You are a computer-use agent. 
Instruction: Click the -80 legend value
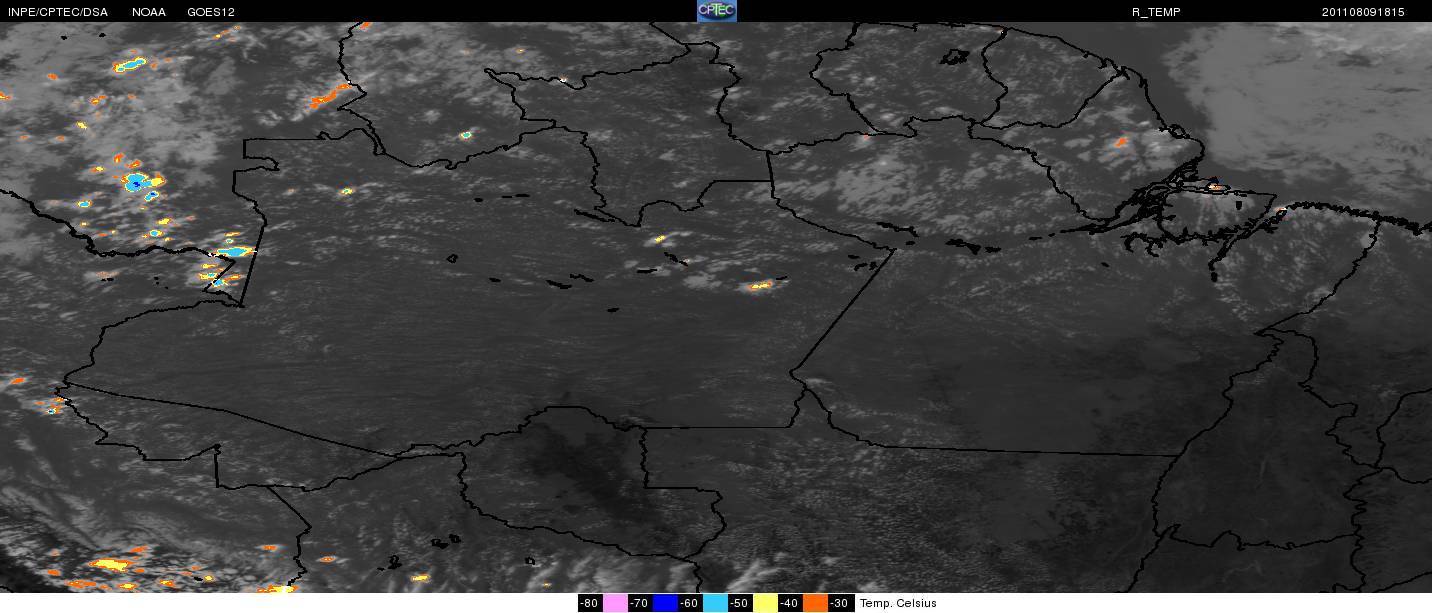click(x=589, y=603)
